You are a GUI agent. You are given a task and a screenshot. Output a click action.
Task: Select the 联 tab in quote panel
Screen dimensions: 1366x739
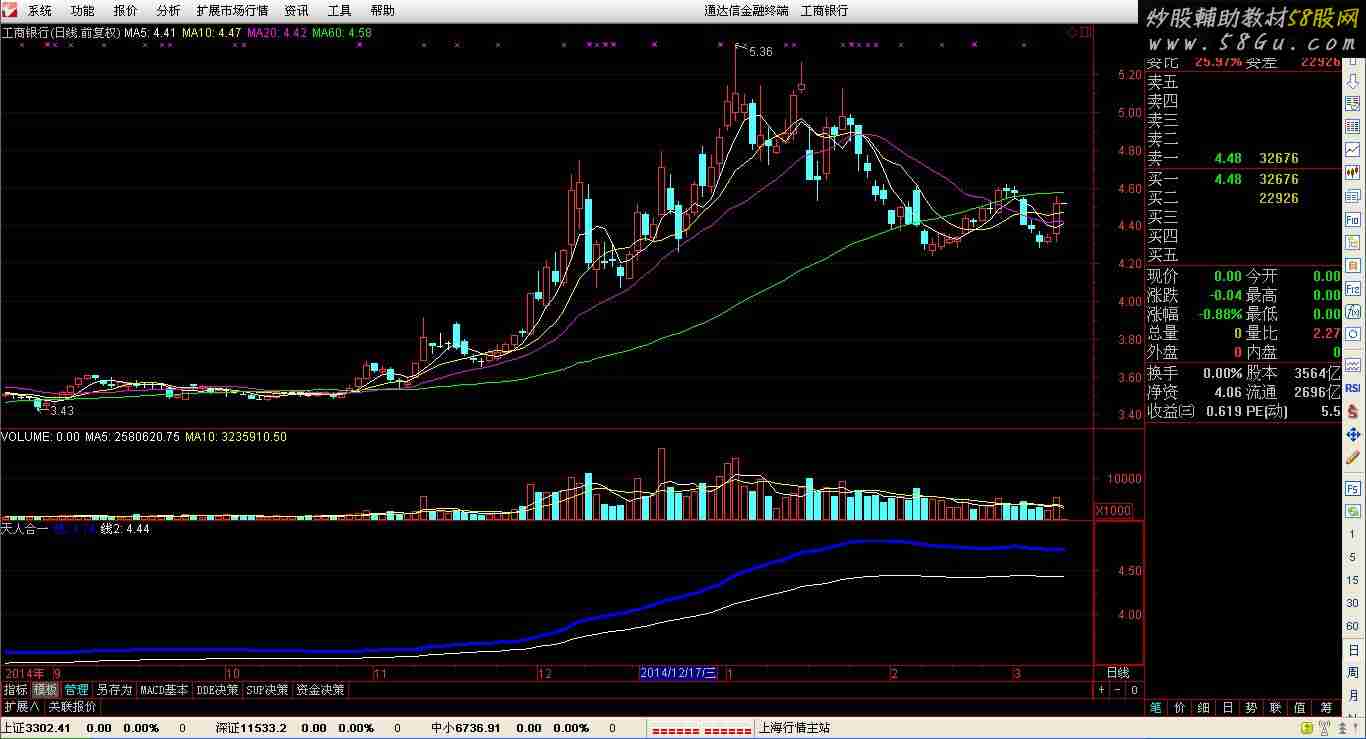(1275, 707)
